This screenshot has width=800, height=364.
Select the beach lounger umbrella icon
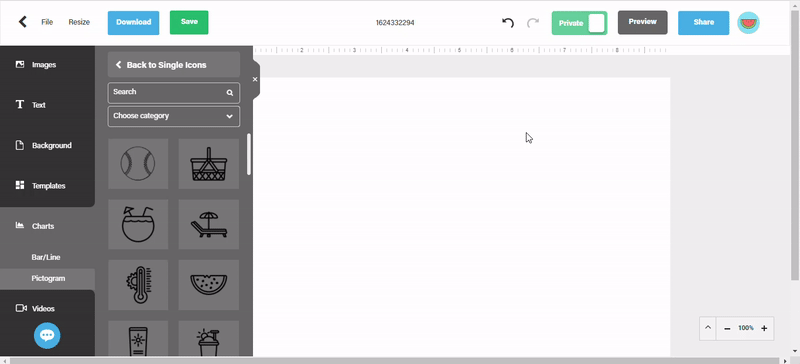pos(209,224)
